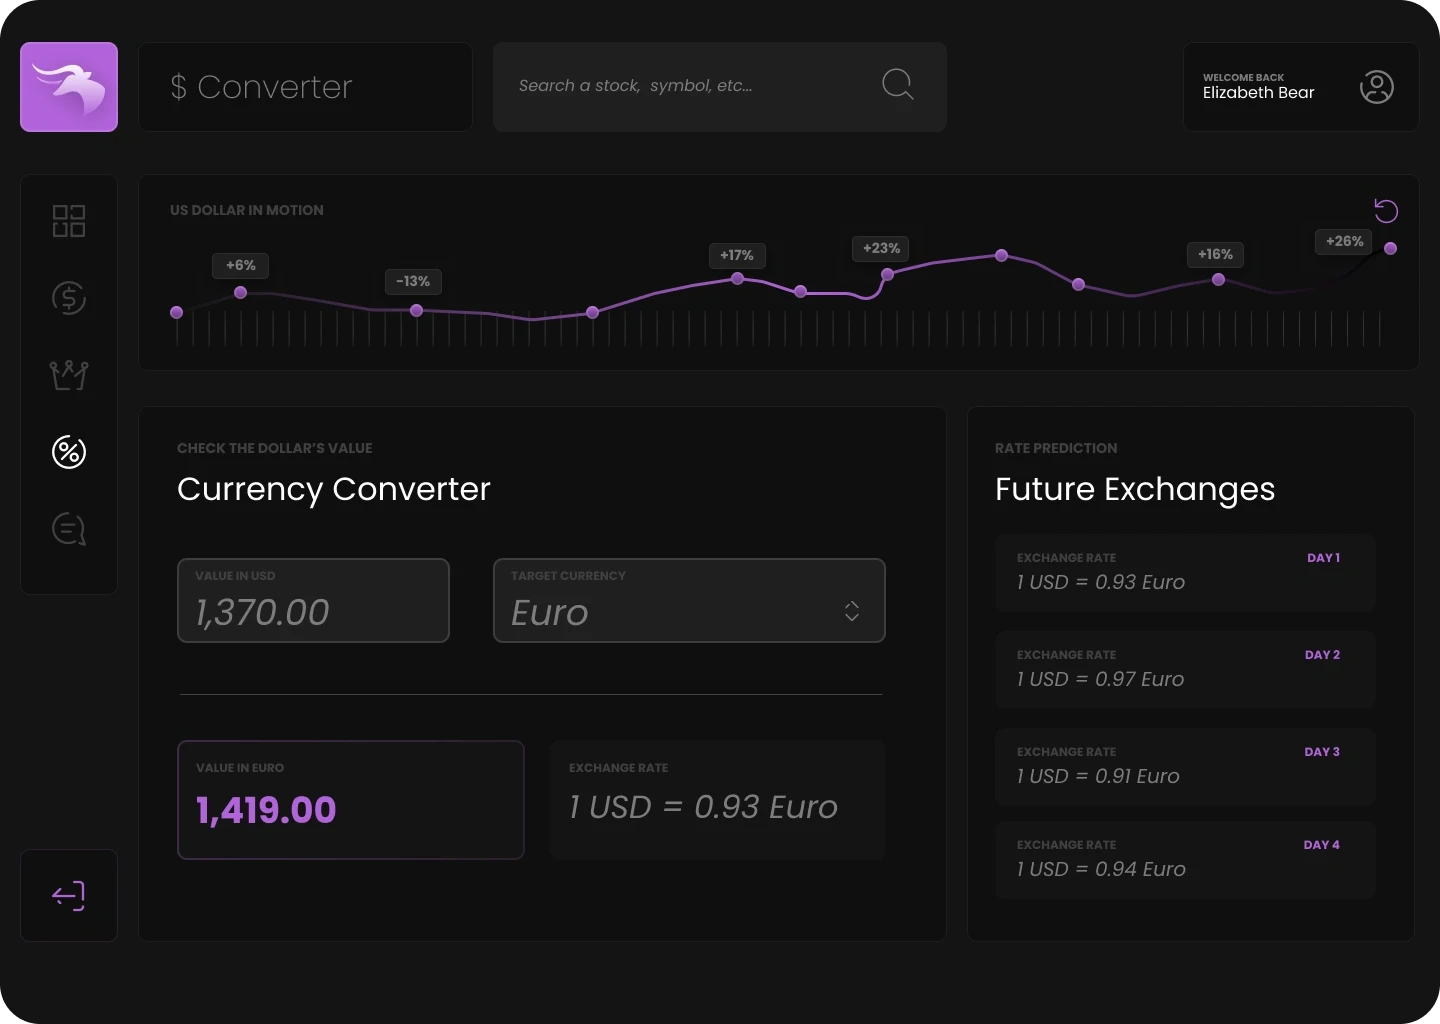Refresh the US Dollar in Motion chart
Image resolution: width=1440 pixels, height=1024 pixels.
click(x=1386, y=211)
